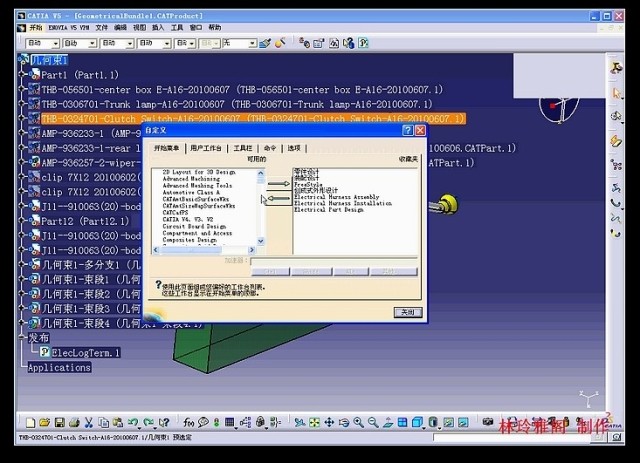The image size is (640, 463).
Task: Open the 工具 menu
Action: point(177,28)
